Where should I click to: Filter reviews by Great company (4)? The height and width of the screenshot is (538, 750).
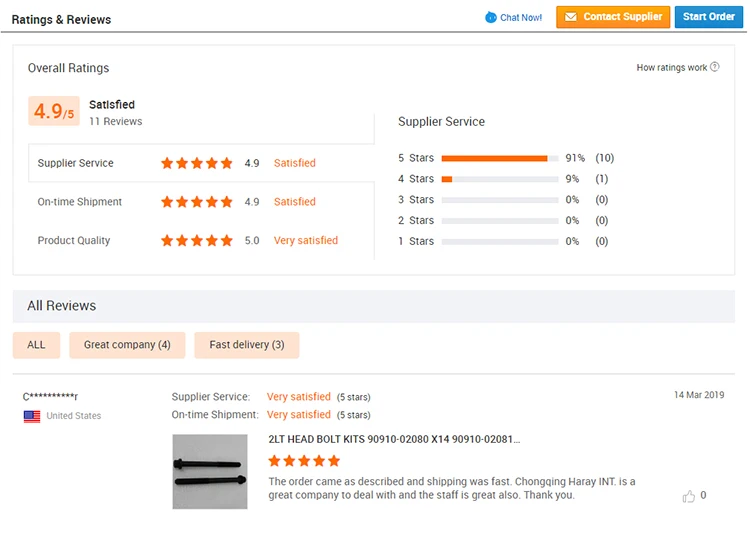pos(127,345)
